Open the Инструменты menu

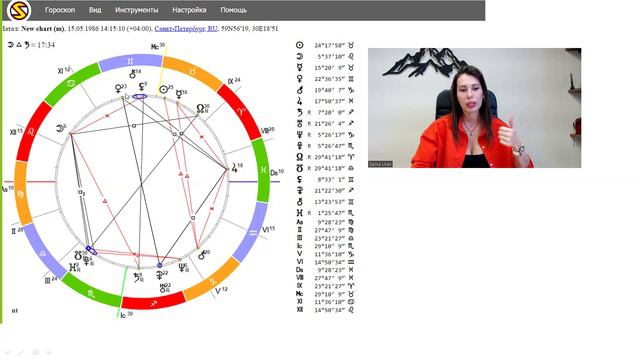[136, 10]
